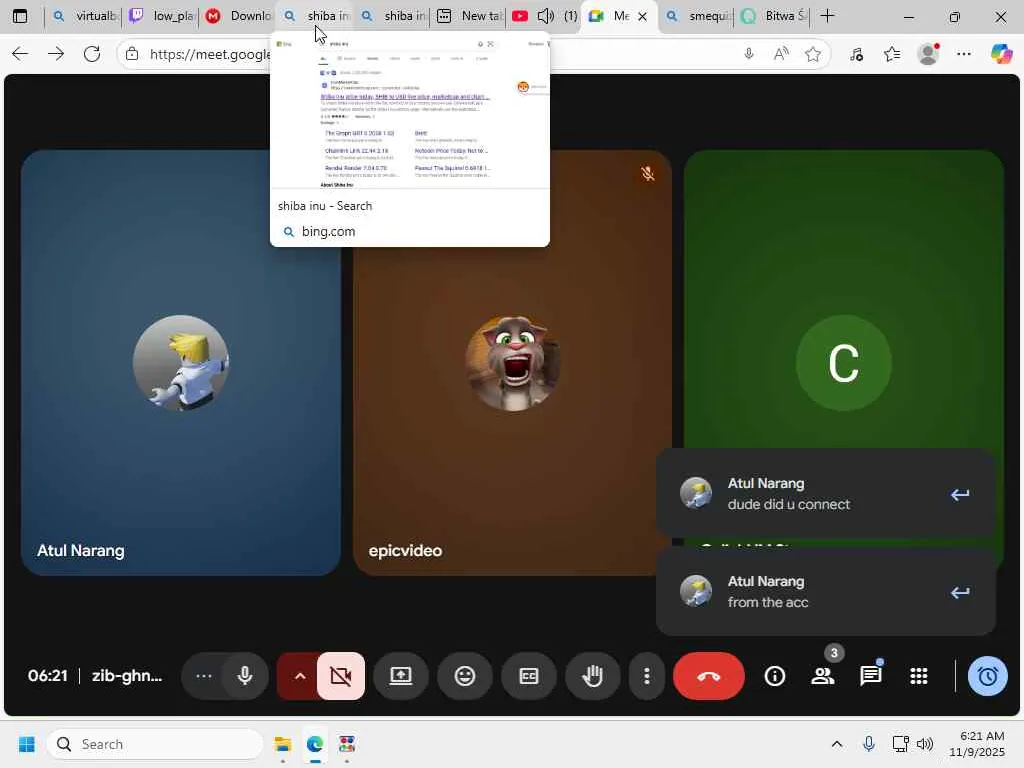This screenshot has width=1024, height=768.
Task: Add this page to favorites star
Action: click(x=812, y=54)
